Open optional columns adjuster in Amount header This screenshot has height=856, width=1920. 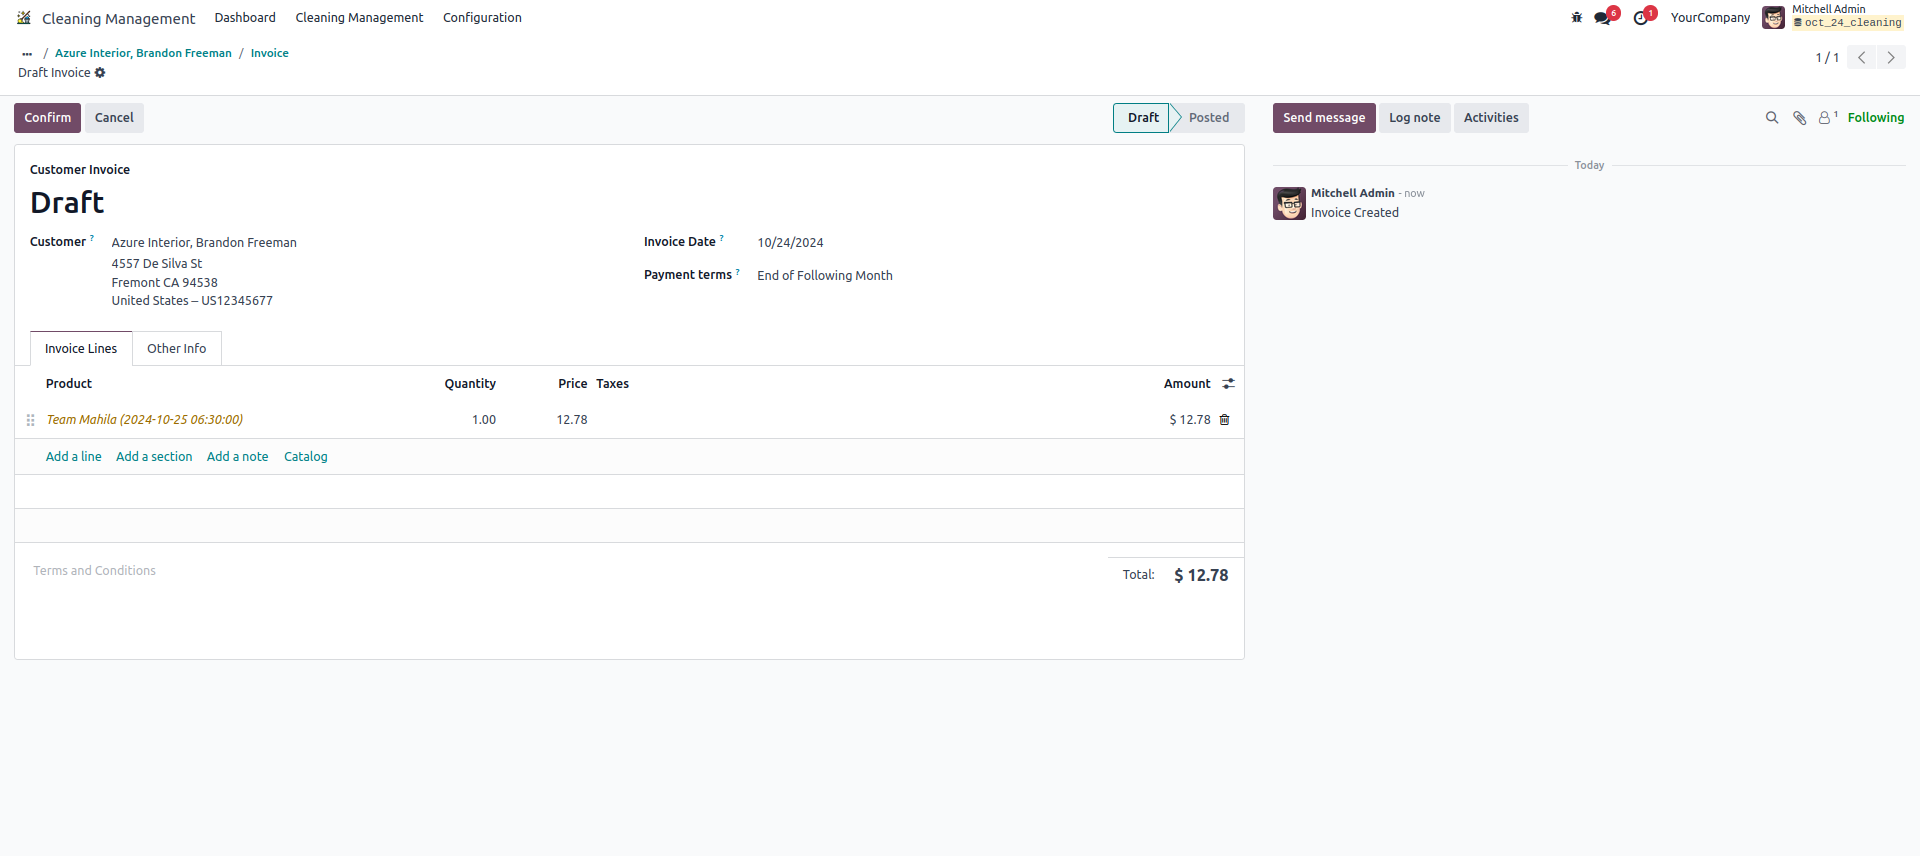[1229, 384]
